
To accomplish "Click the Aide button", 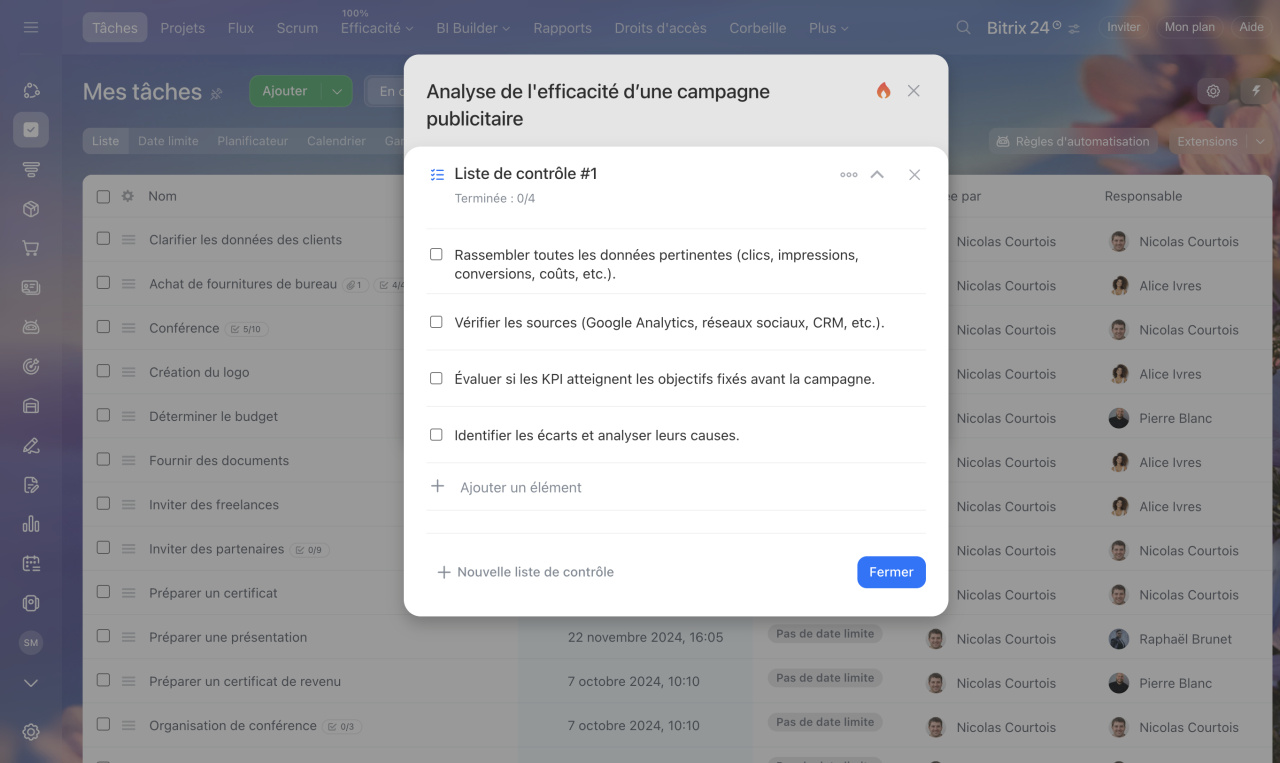I will (1251, 27).
